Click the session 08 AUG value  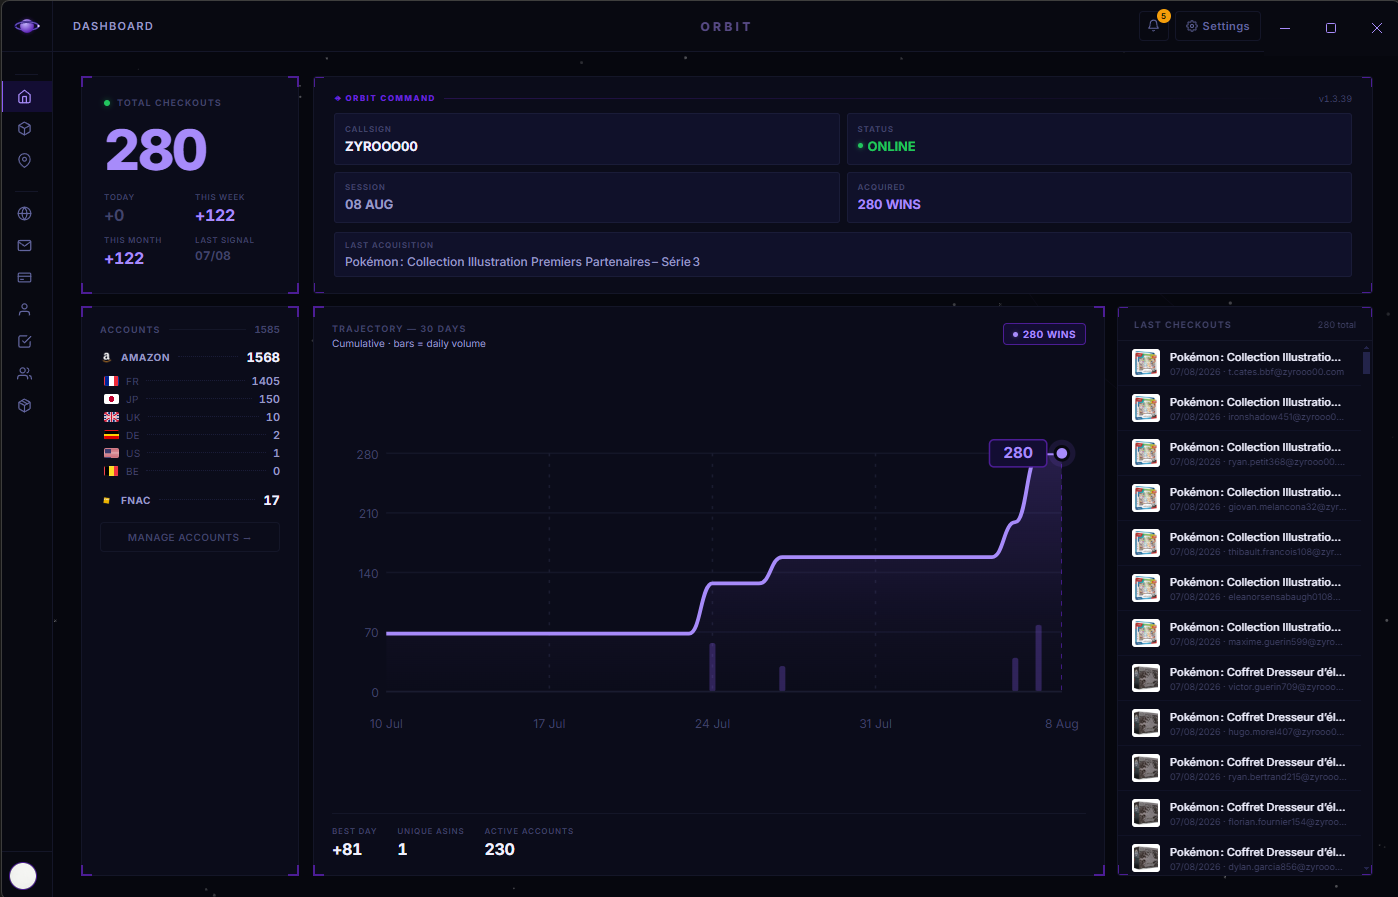point(369,204)
